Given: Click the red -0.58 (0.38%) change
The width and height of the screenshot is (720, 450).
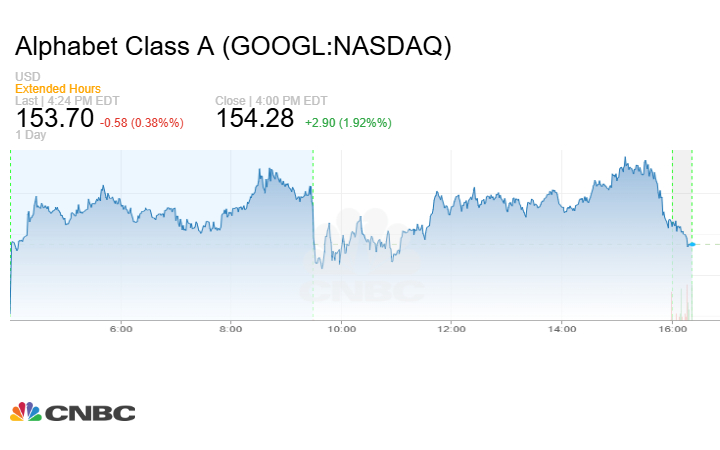Looking at the screenshot, I should click(x=142, y=123).
